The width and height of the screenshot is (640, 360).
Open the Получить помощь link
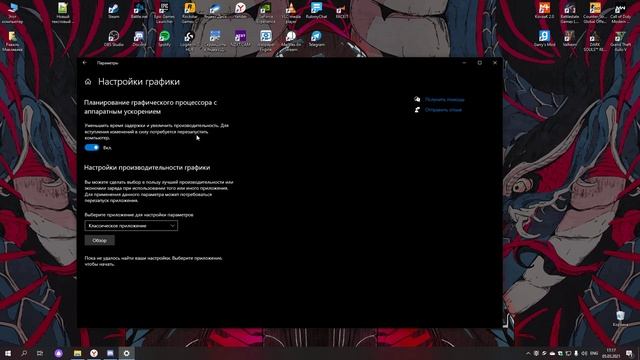point(444,99)
